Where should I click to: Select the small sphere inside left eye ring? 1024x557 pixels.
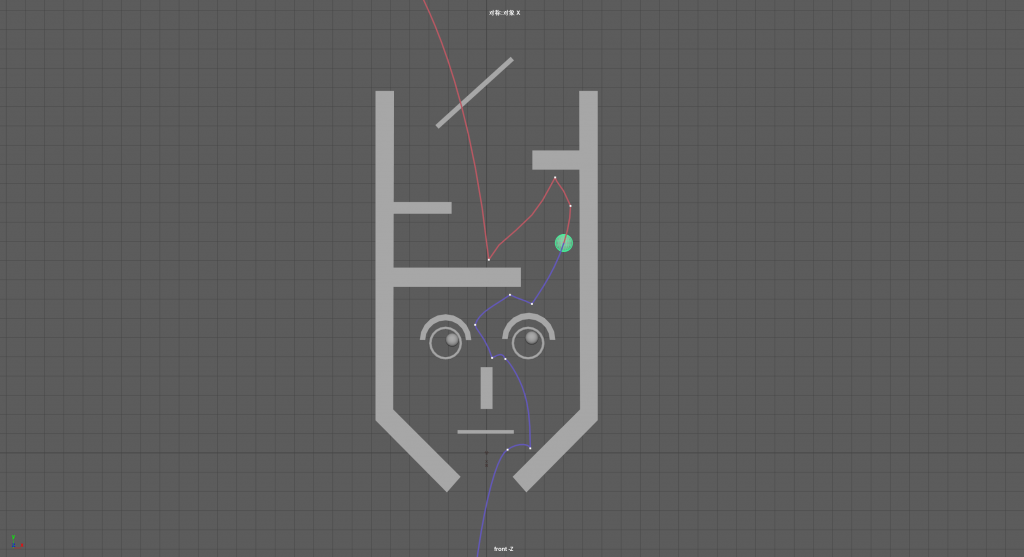click(452, 340)
